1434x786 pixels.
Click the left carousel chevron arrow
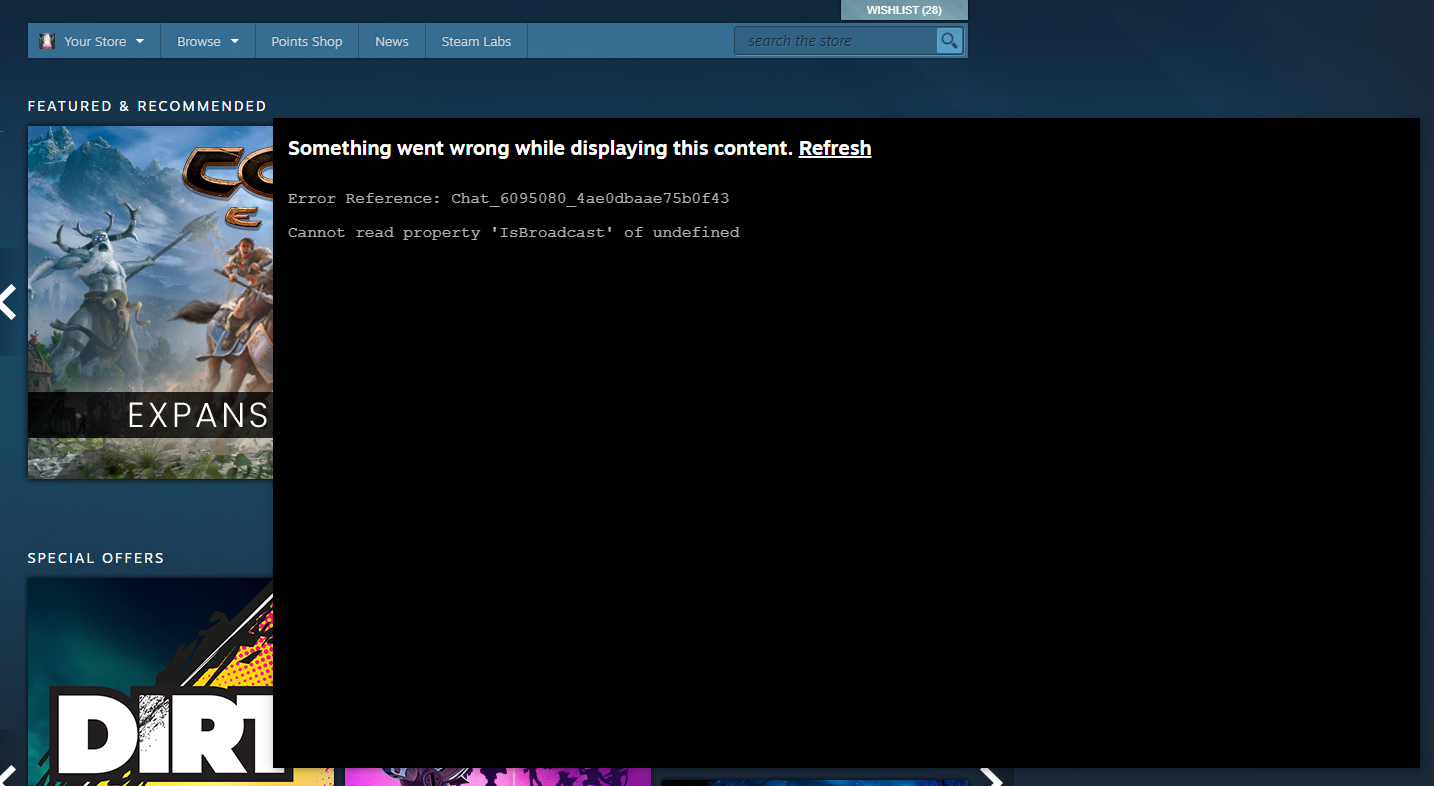pyautogui.click(x=8, y=301)
